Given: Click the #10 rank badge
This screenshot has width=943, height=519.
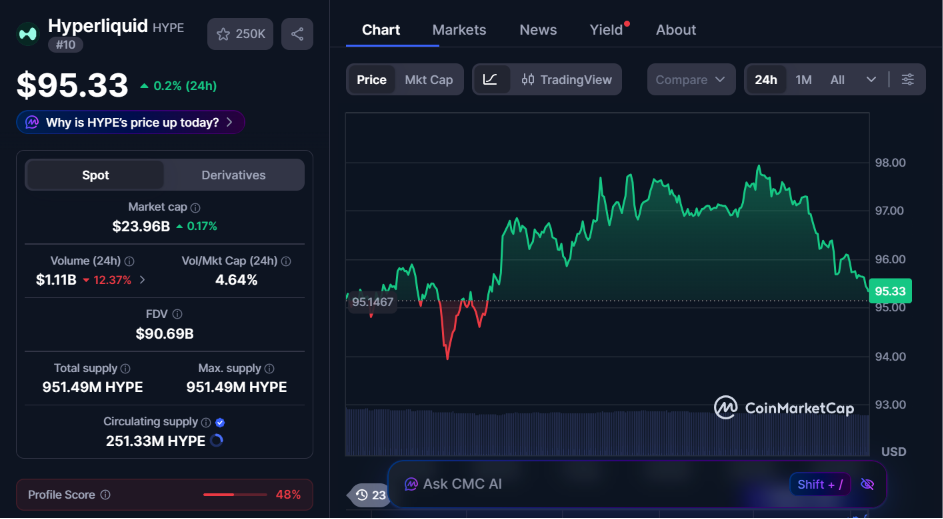Looking at the screenshot, I should (x=66, y=45).
